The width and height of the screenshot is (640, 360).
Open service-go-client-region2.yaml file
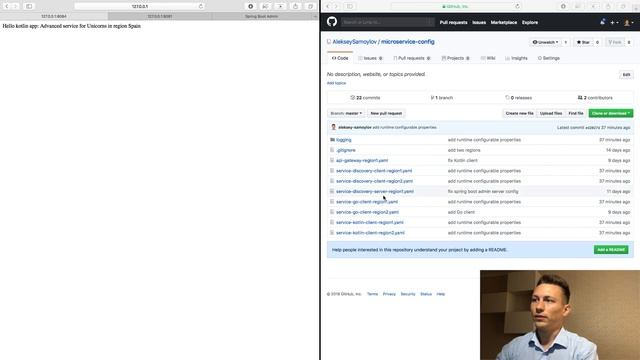pyautogui.click(x=367, y=212)
